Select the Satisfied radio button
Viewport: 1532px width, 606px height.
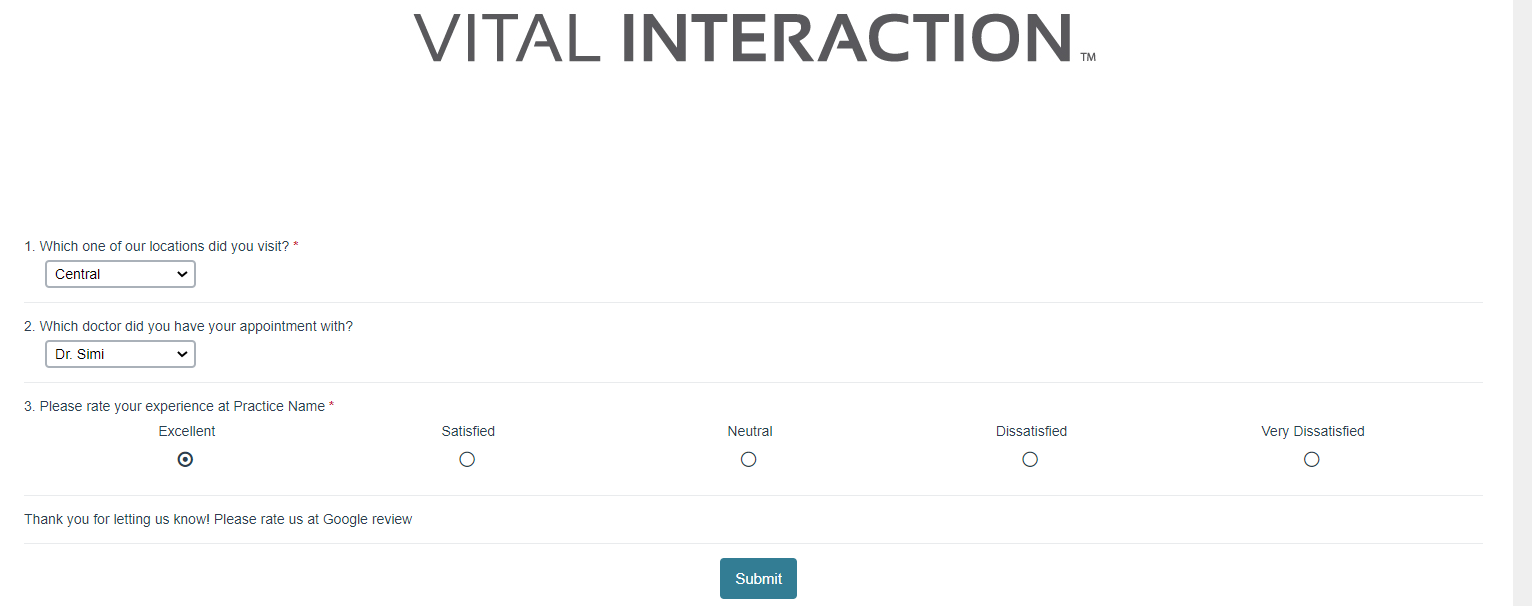click(x=467, y=459)
